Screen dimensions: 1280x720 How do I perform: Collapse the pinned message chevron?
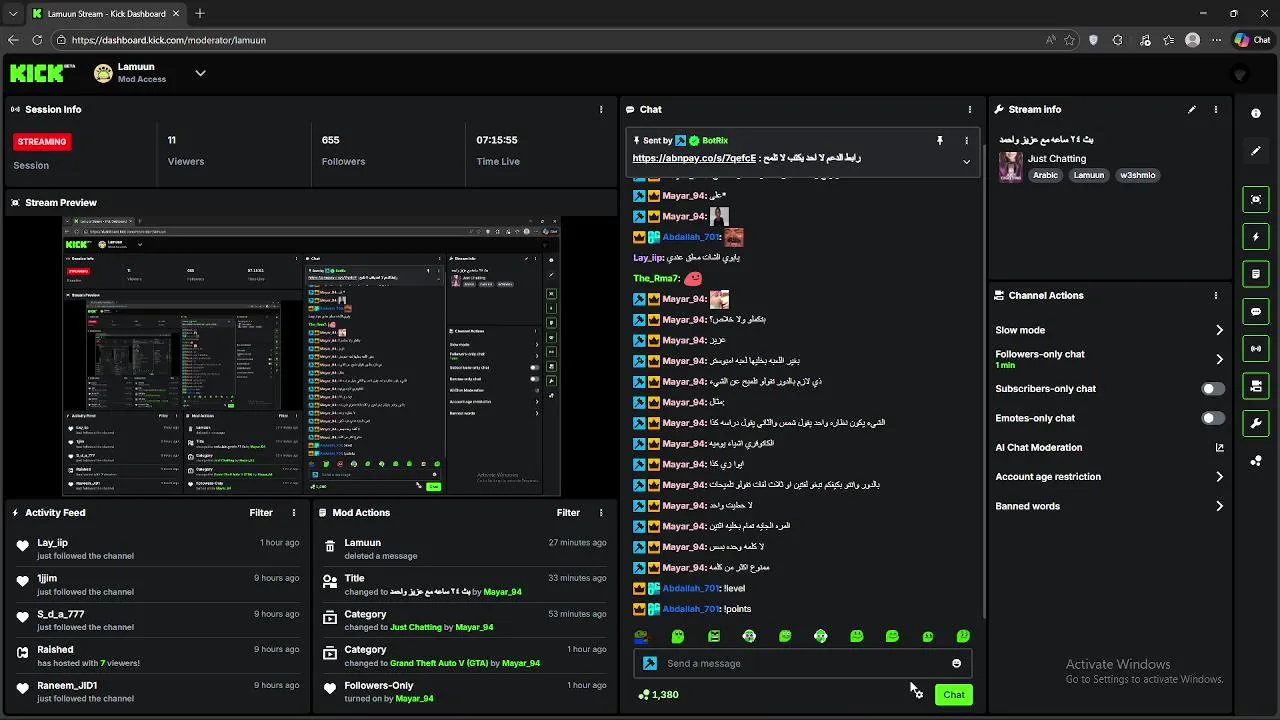pos(966,161)
